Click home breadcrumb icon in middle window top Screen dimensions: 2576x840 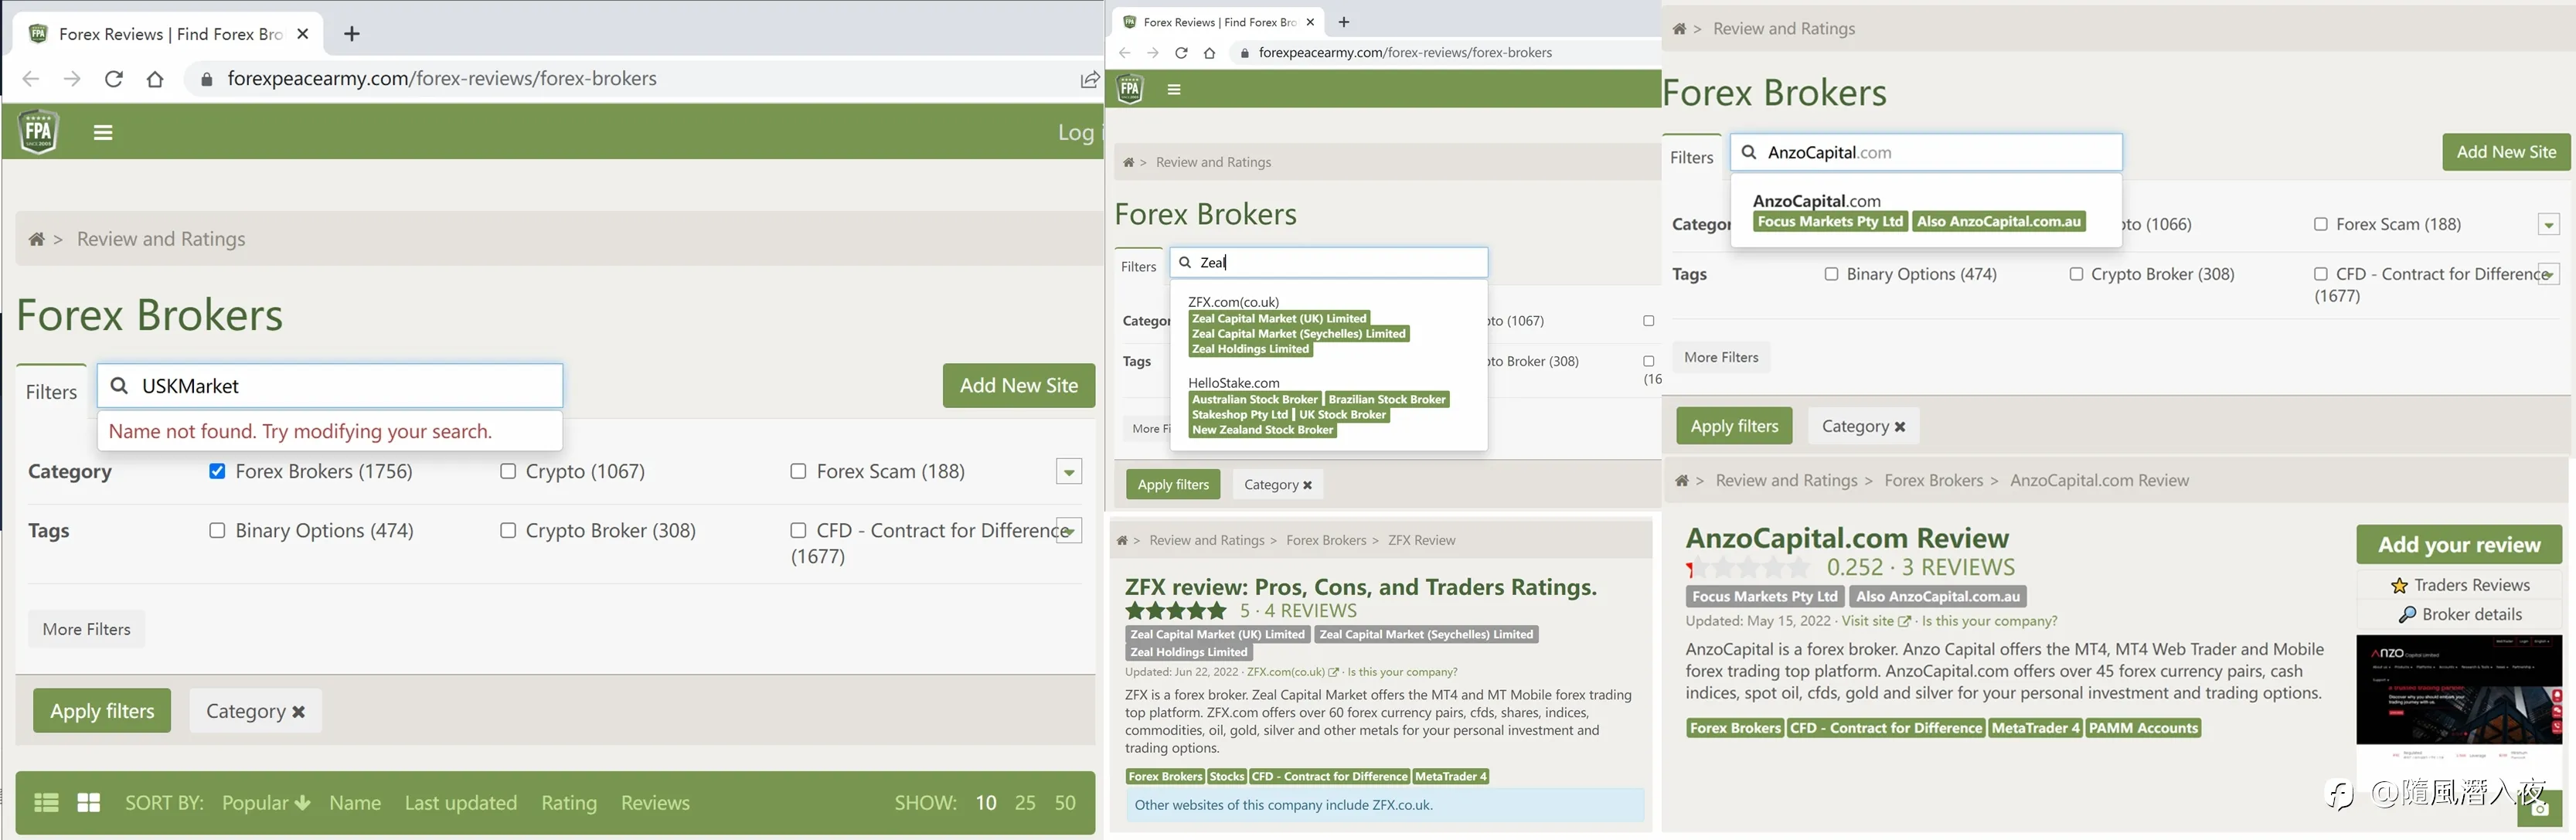click(1128, 162)
